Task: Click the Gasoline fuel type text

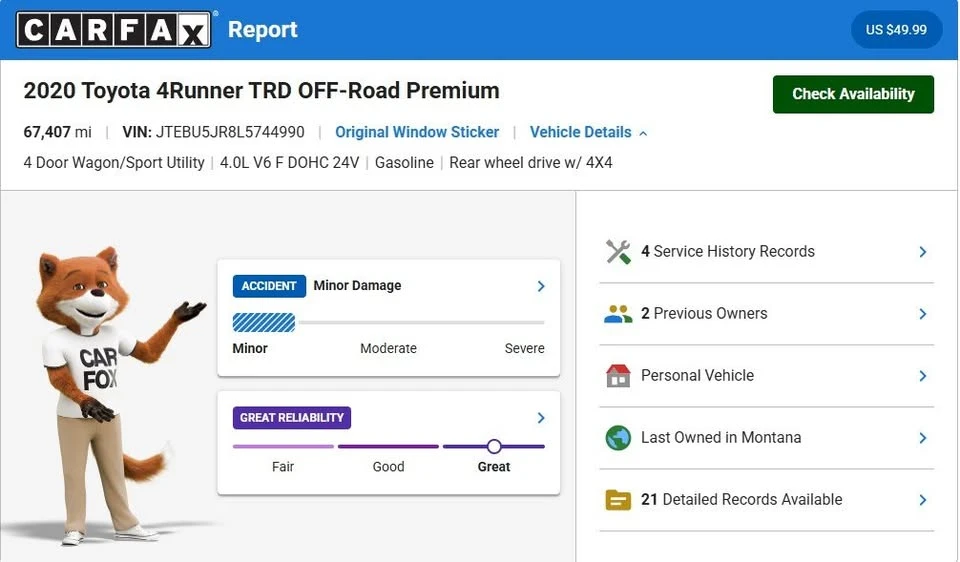Action: click(x=404, y=163)
